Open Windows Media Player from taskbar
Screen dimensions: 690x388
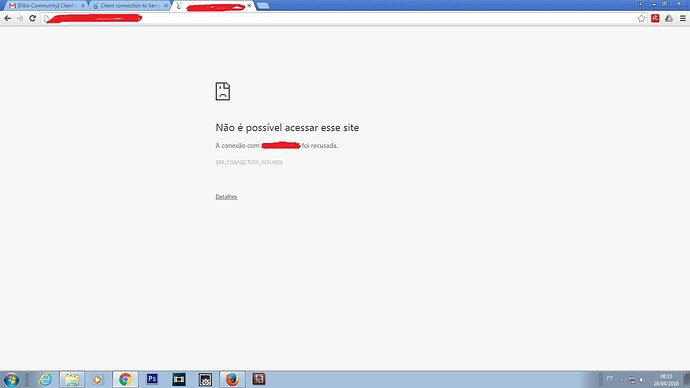[x=98, y=379]
